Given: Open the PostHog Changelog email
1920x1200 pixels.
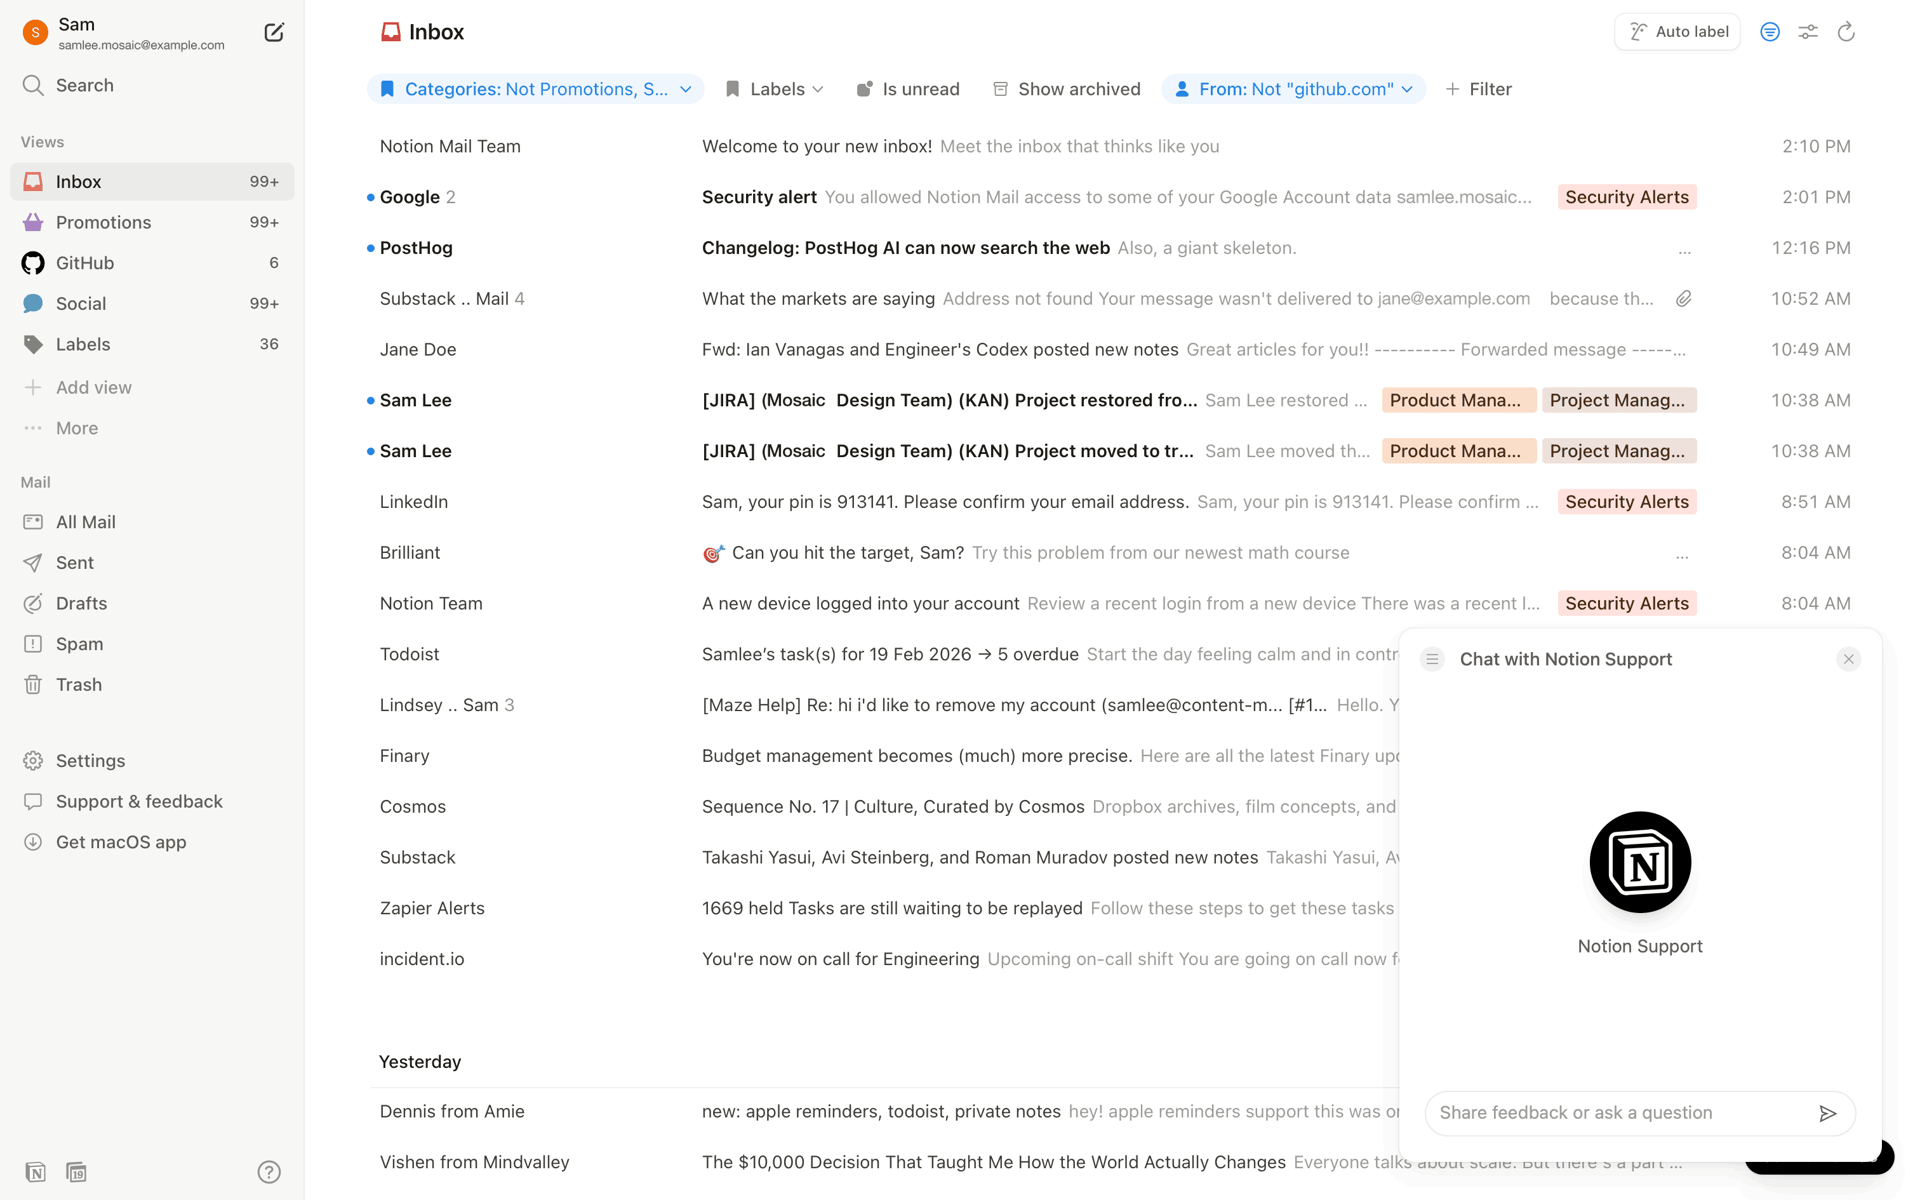Looking at the screenshot, I should 1110,248.
